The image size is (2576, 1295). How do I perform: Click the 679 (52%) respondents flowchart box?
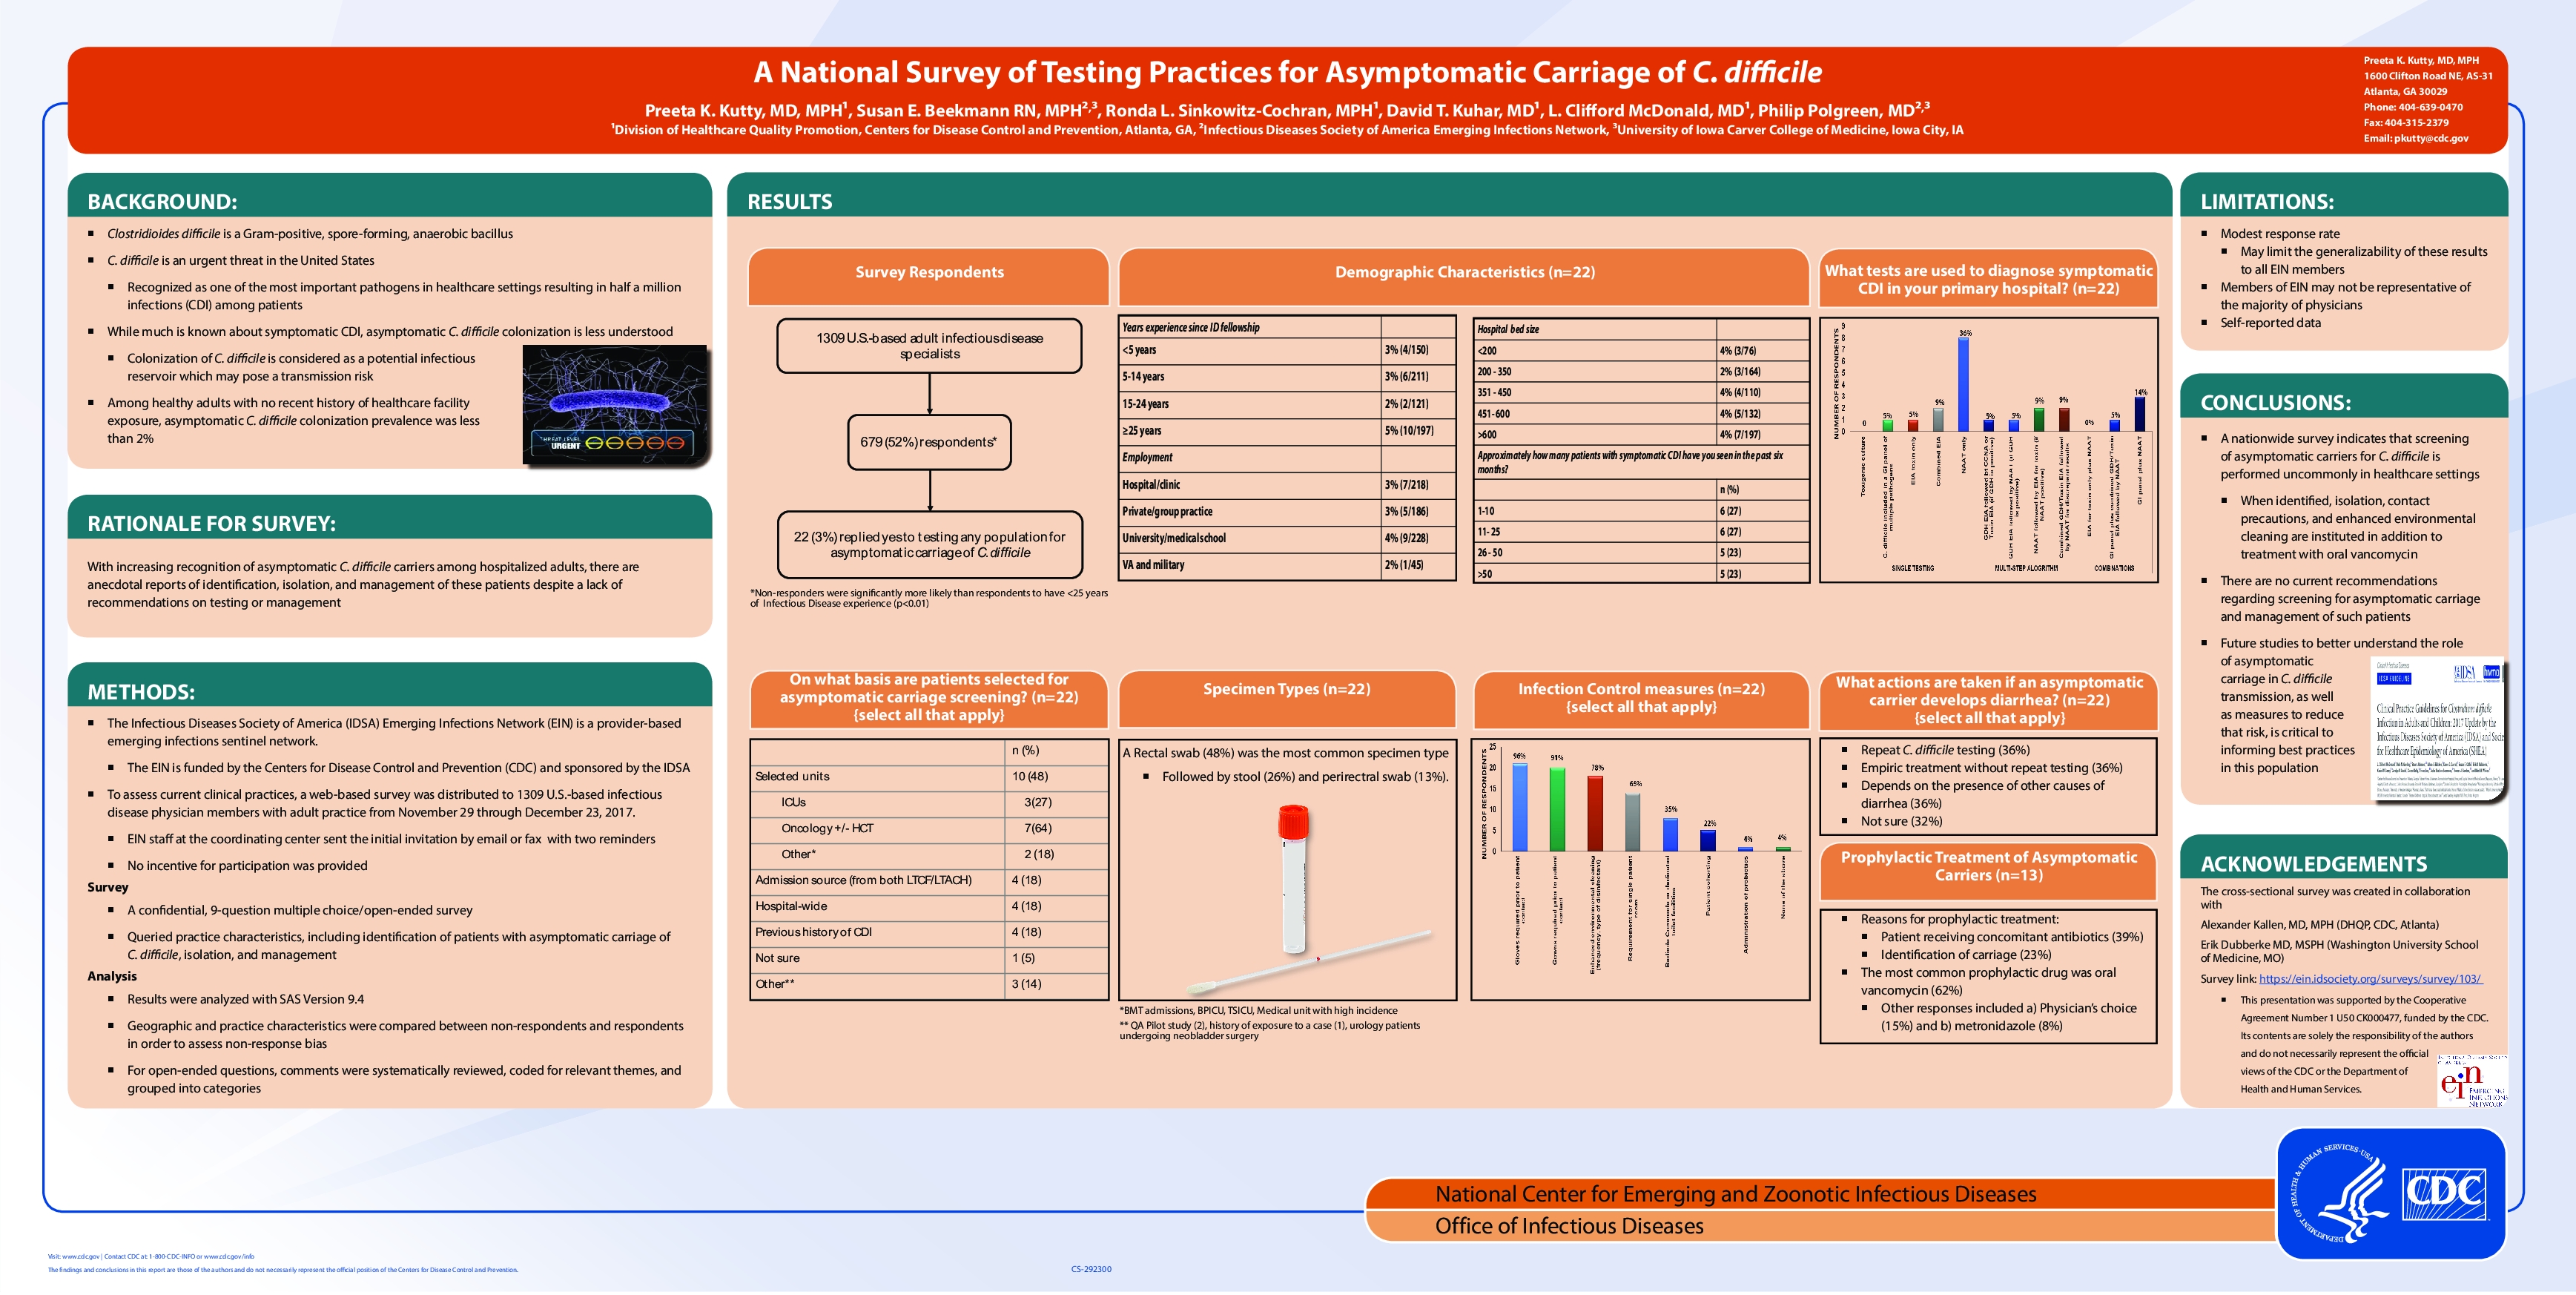click(x=929, y=442)
